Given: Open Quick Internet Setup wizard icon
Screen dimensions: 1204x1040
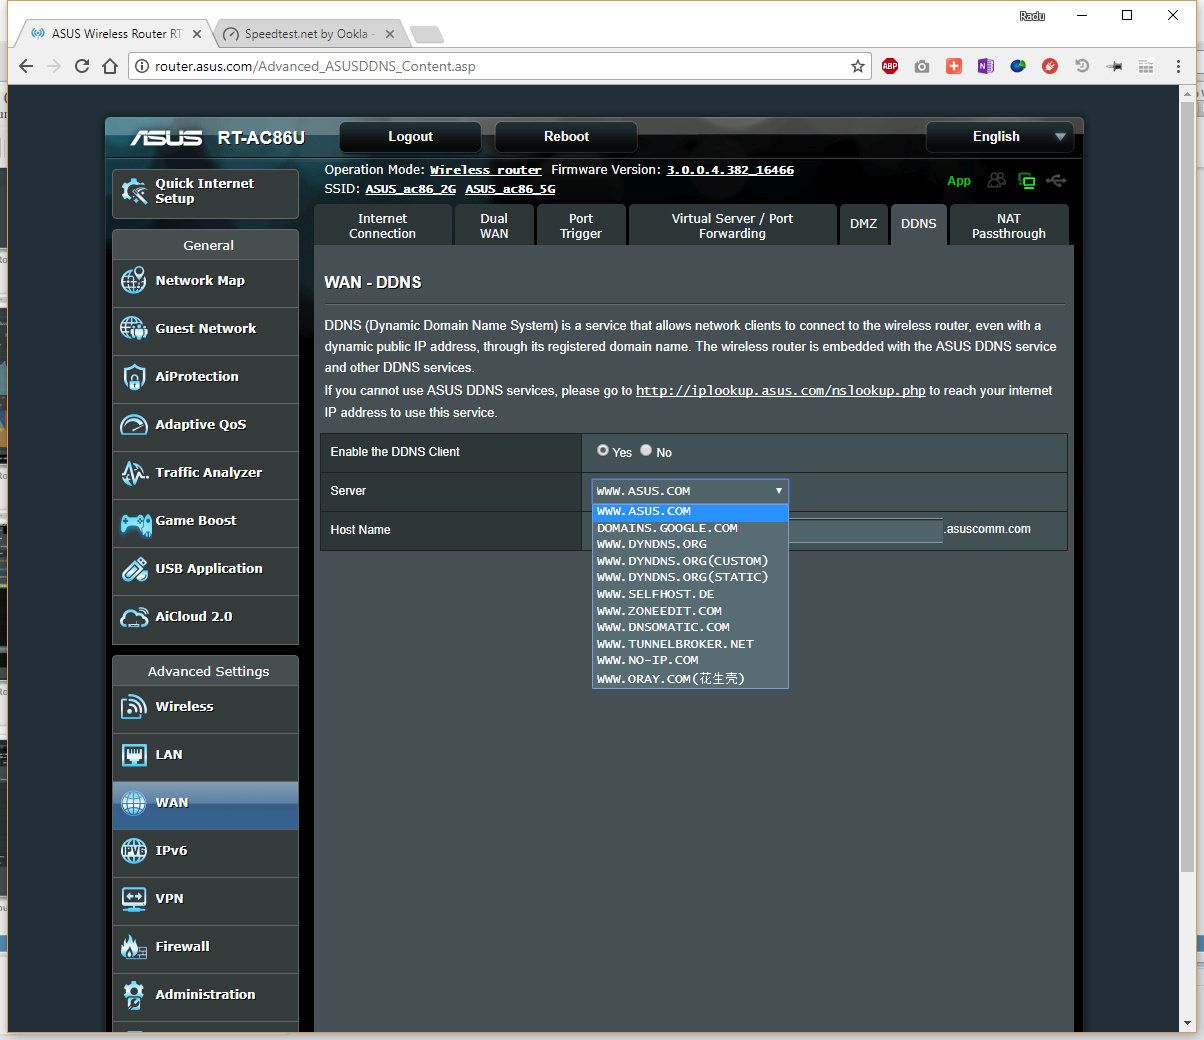Looking at the screenshot, I should click(134, 191).
